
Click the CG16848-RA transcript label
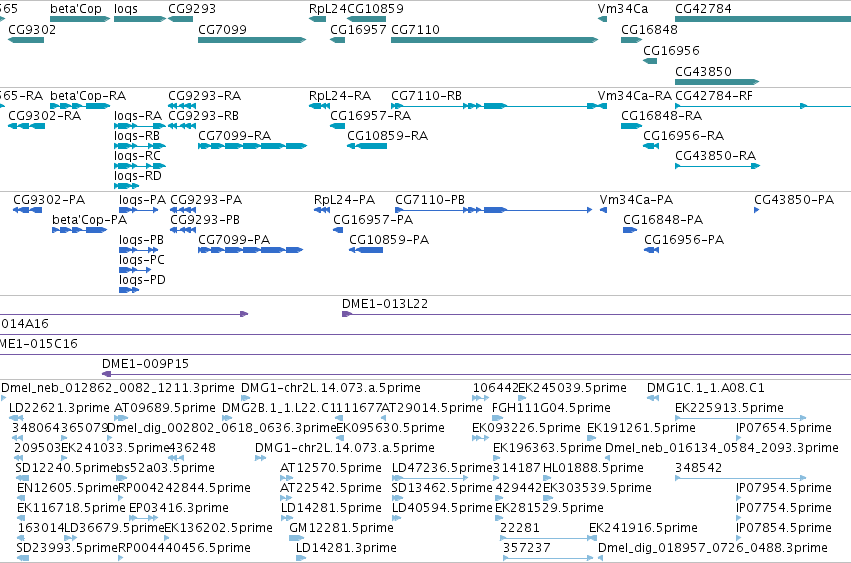pos(662,116)
